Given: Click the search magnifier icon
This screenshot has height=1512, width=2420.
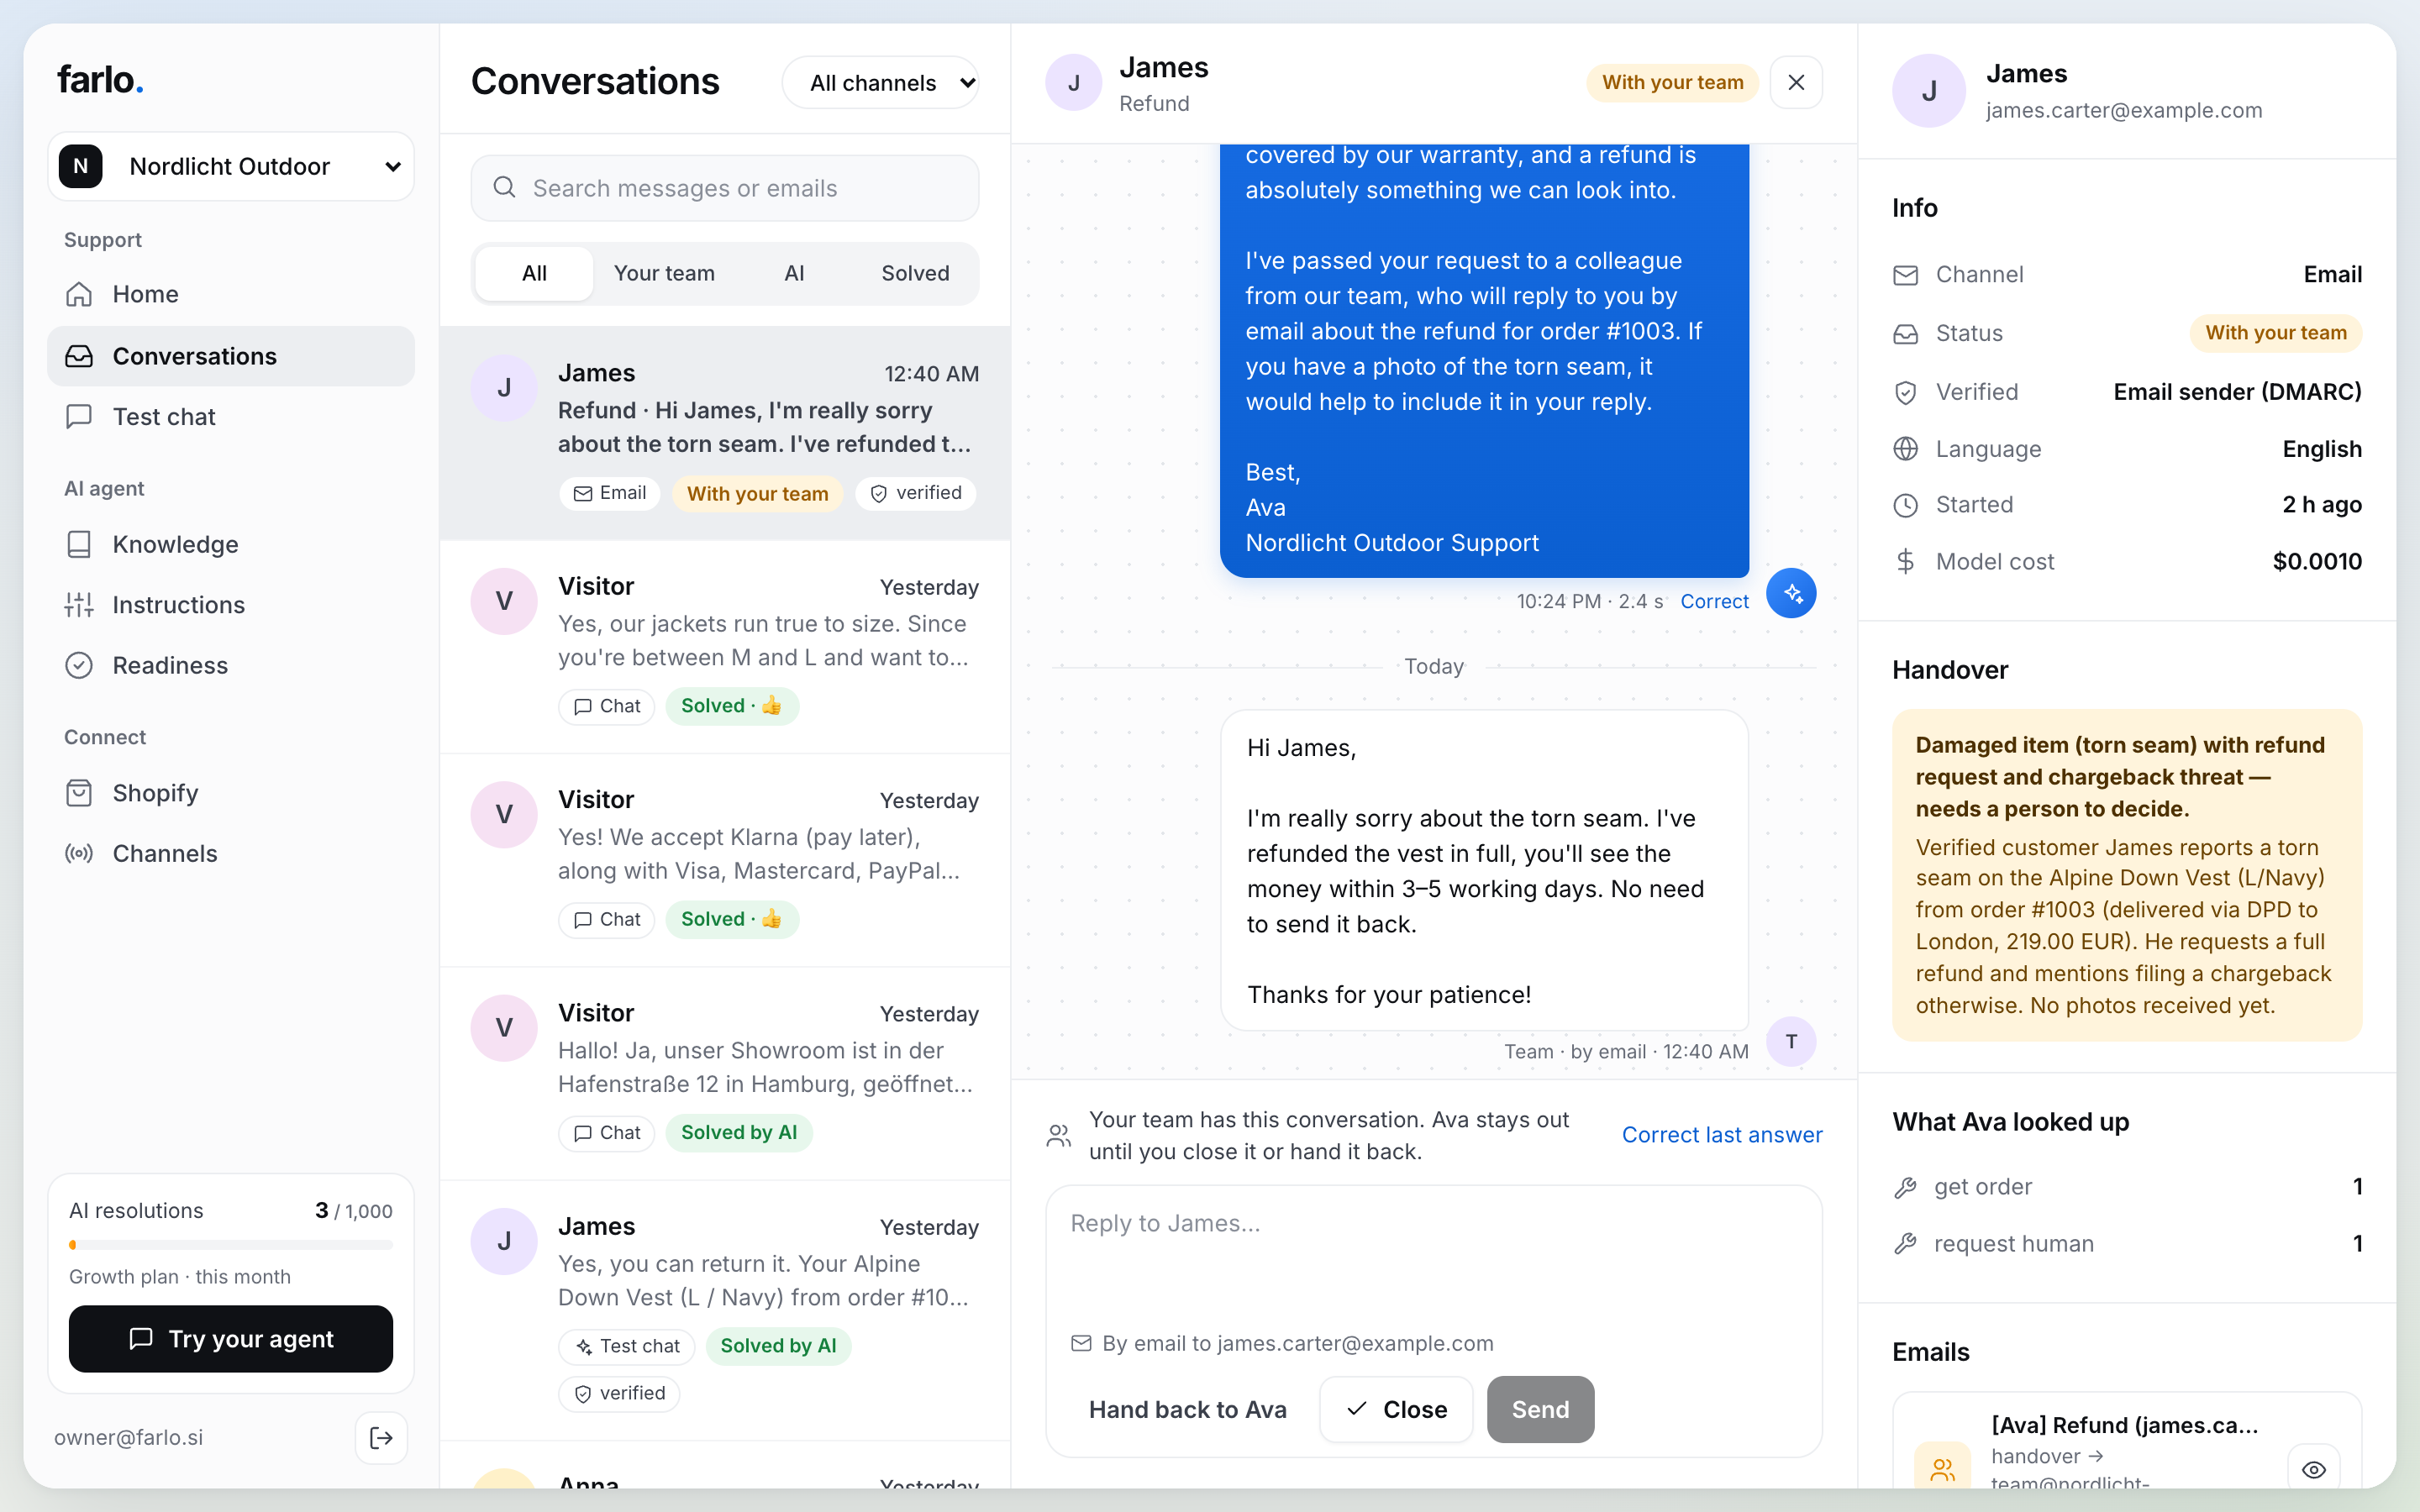Looking at the screenshot, I should click(505, 188).
